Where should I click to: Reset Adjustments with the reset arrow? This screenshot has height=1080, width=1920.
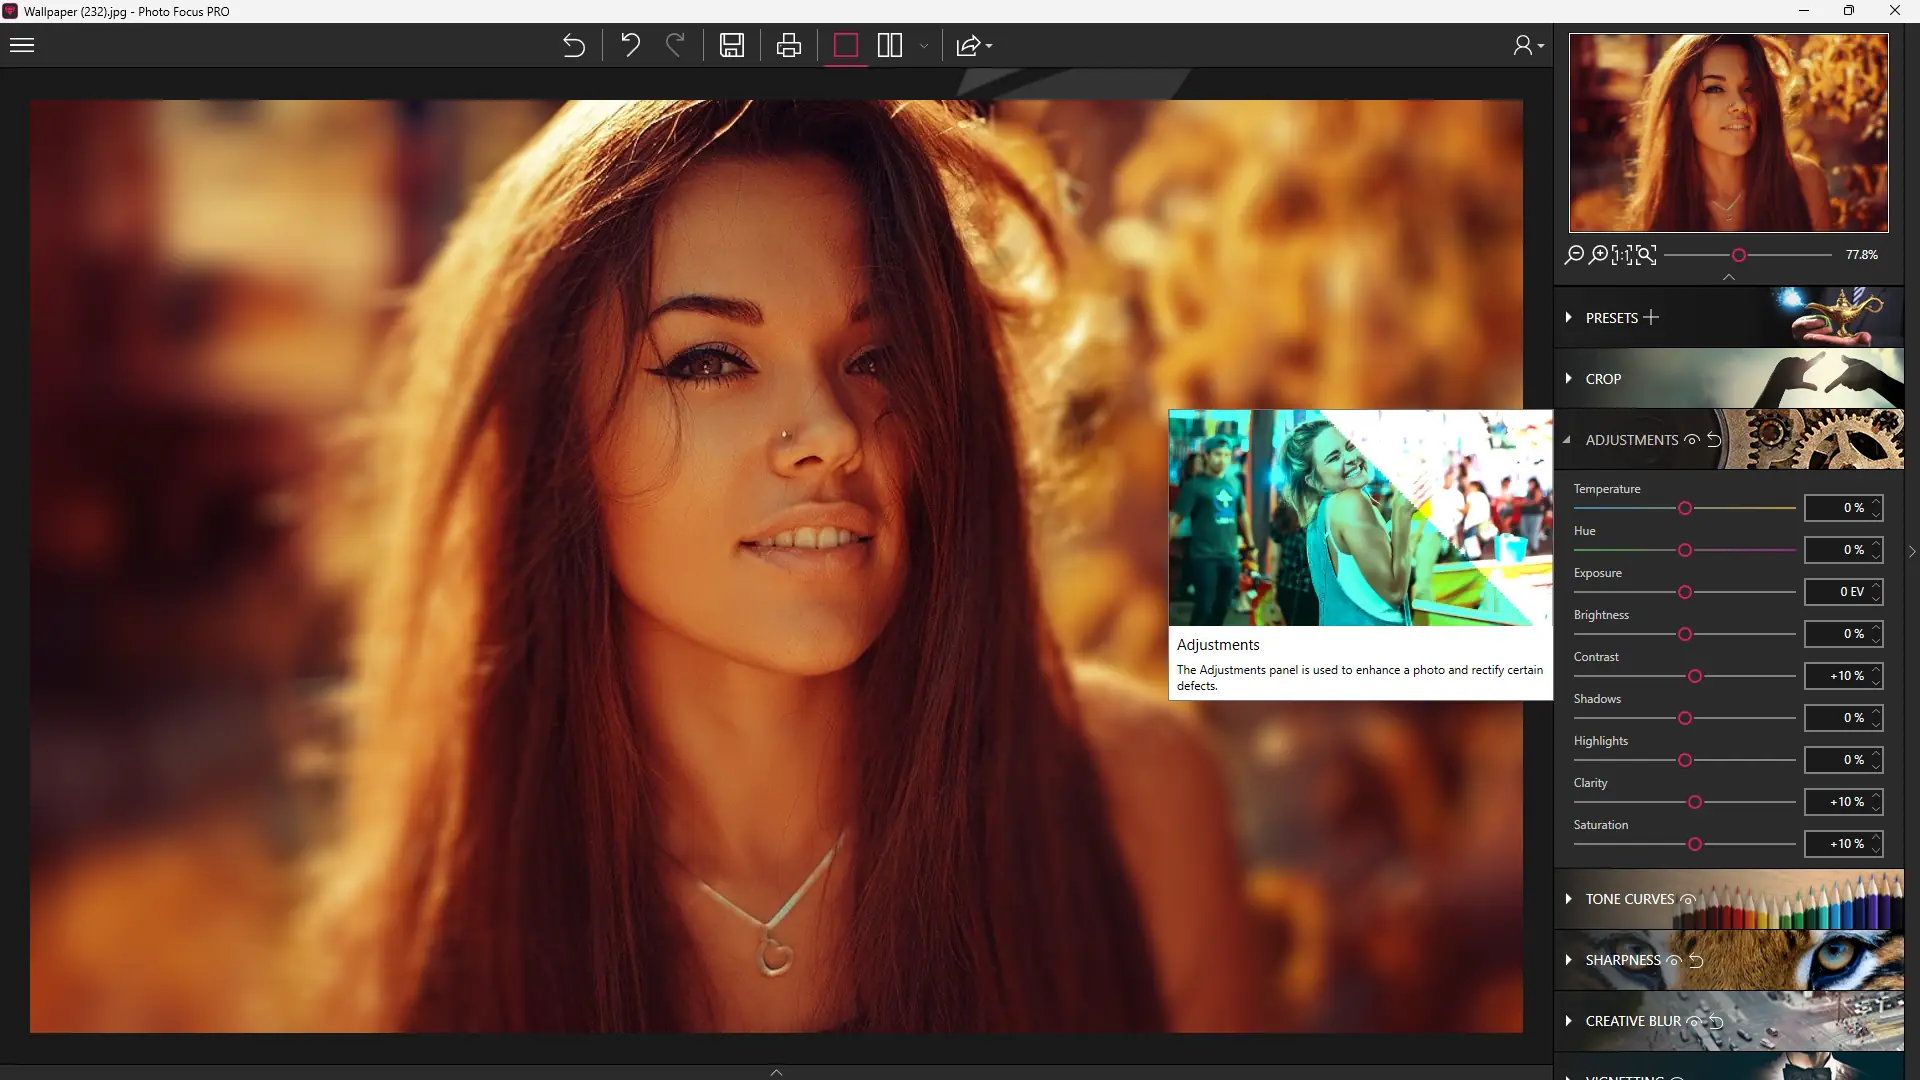click(x=1714, y=440)
